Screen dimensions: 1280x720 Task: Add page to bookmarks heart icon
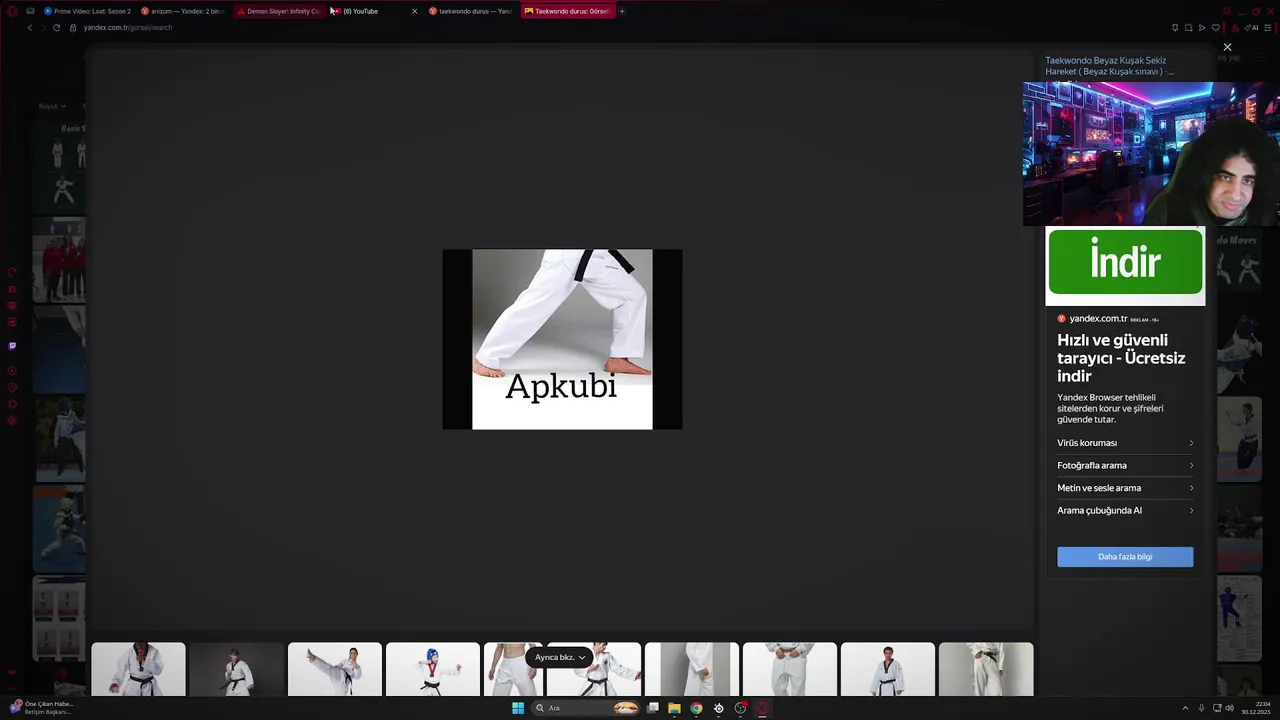click(x=1215, y=27)
